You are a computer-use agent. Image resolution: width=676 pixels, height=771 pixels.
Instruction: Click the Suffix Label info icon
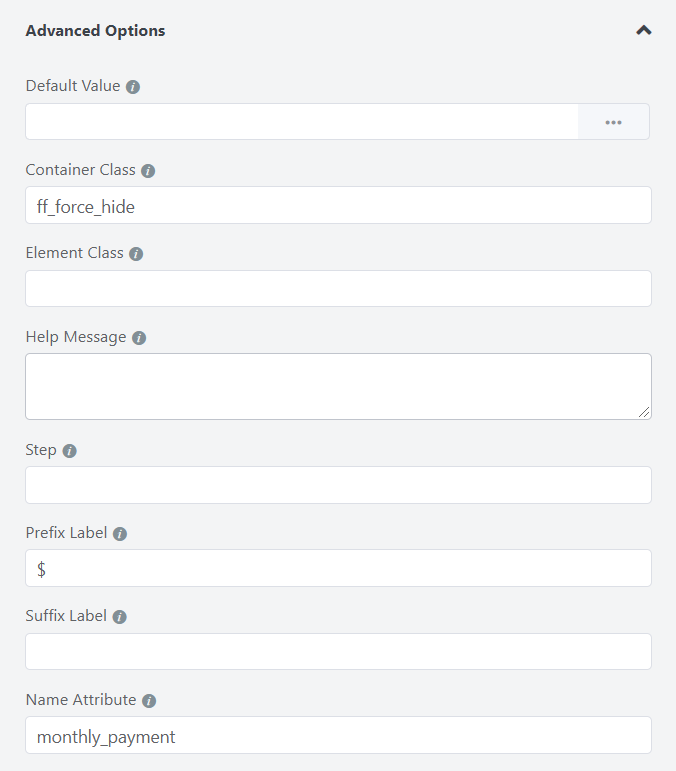click(x=119, y=617)
